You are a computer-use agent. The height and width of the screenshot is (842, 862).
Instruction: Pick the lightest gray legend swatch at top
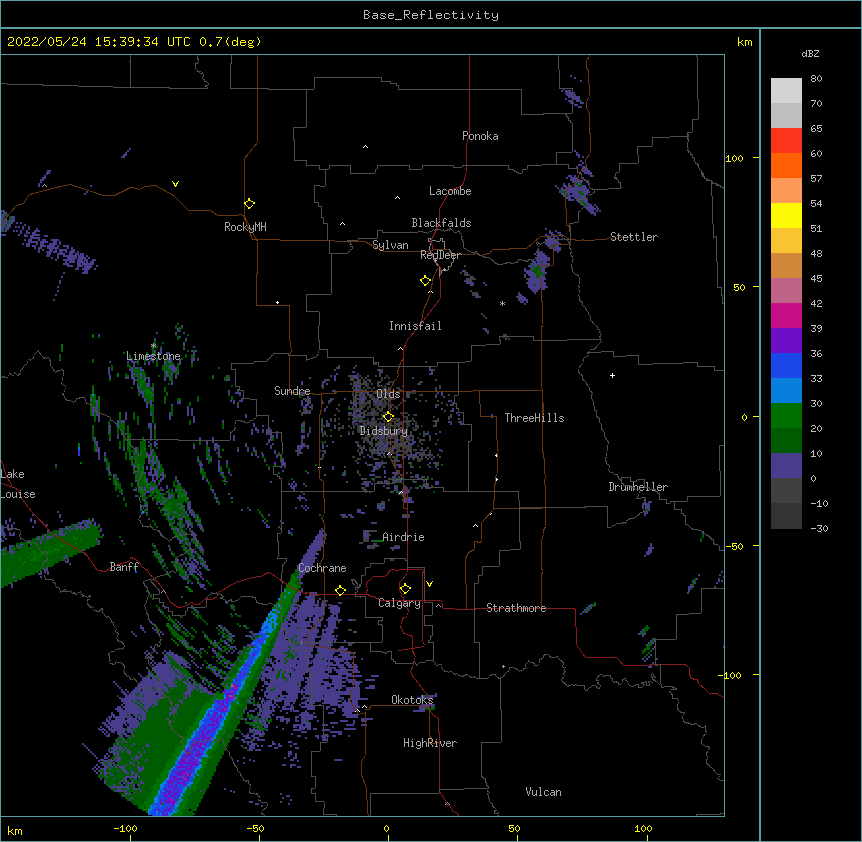pos(786,90)
